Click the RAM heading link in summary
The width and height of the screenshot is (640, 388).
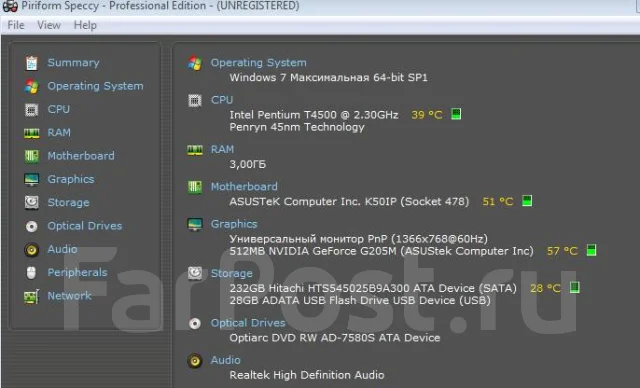222,149
